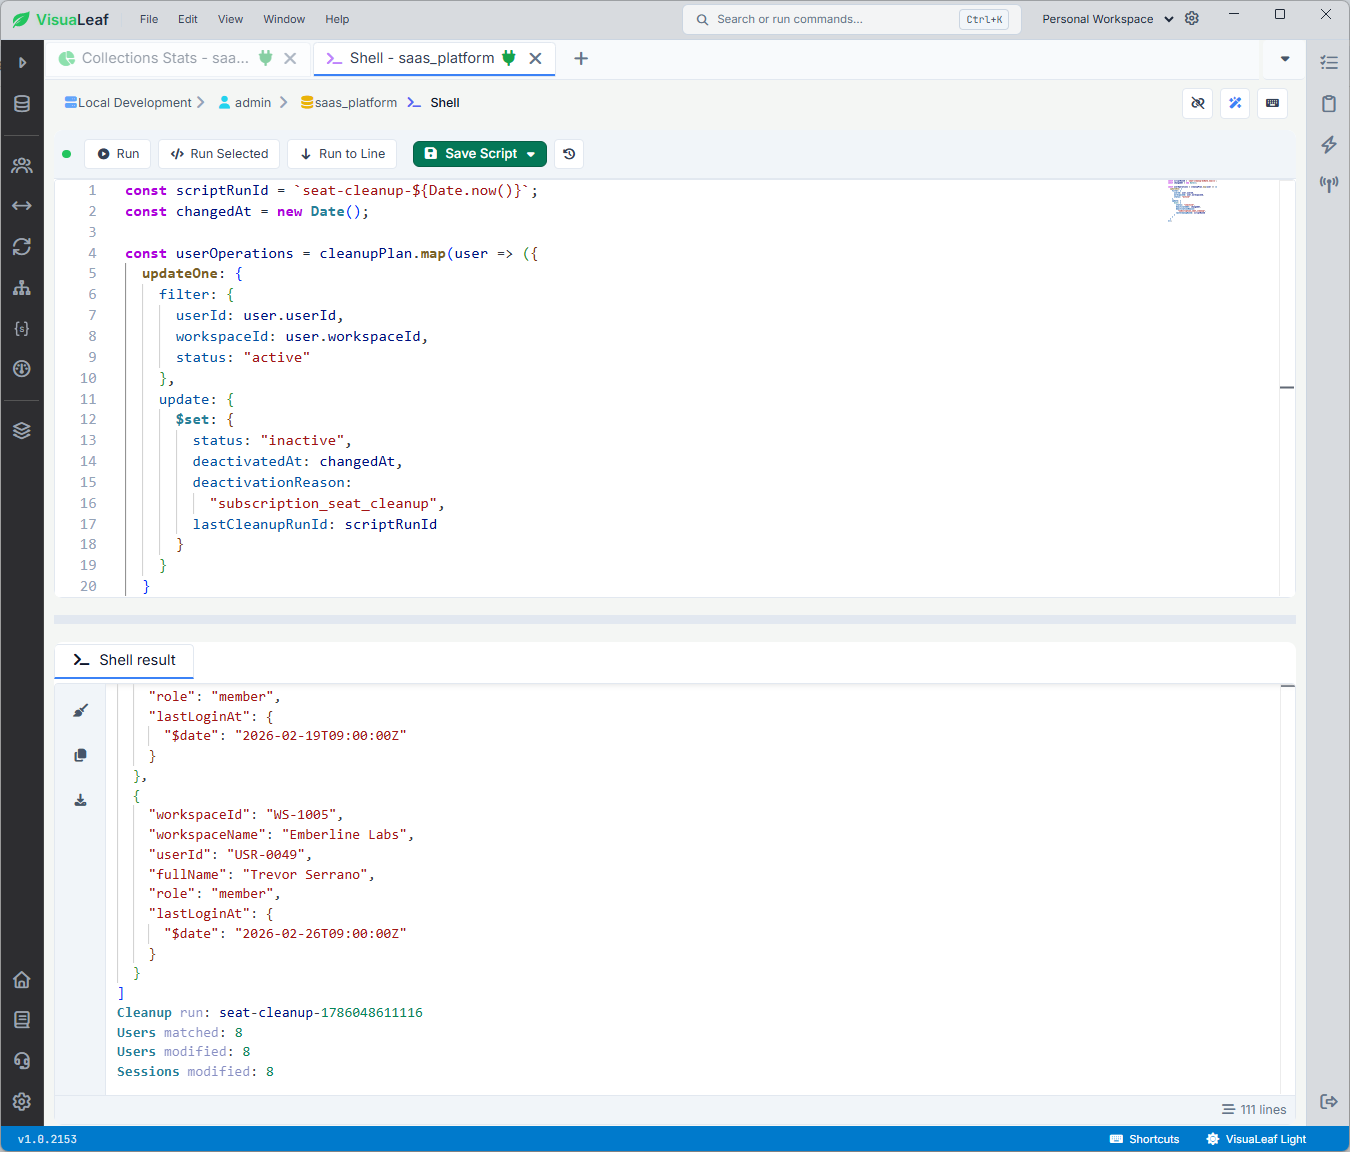Click the keyboard icon in shell toolbar

tap(1272, 103)
